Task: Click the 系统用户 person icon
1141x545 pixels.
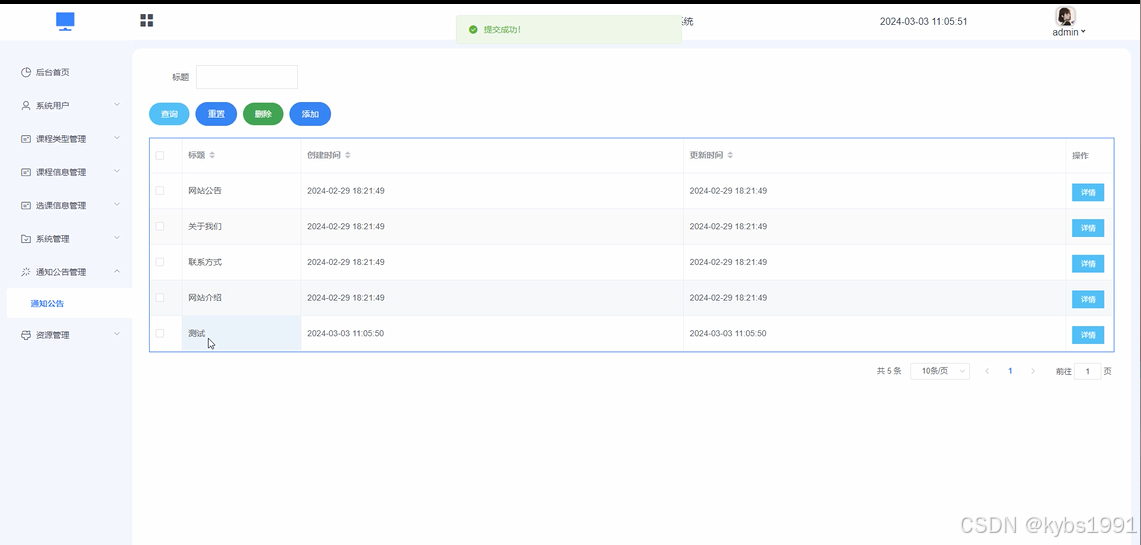Action: coord(26,106)
